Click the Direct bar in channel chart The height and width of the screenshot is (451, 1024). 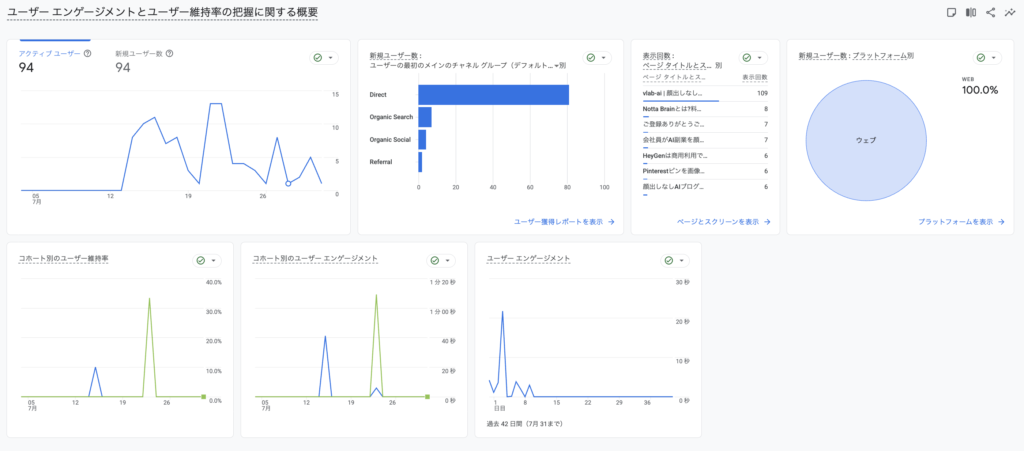point(494,95)
